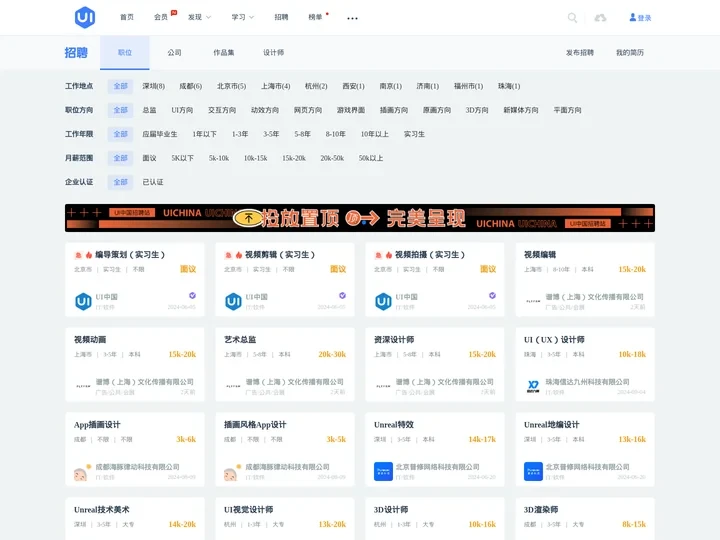Click 20k-30k salary on 艺术总监 card
The height and width of the screenshot is (540, 720).
click(x=332, y=354)
